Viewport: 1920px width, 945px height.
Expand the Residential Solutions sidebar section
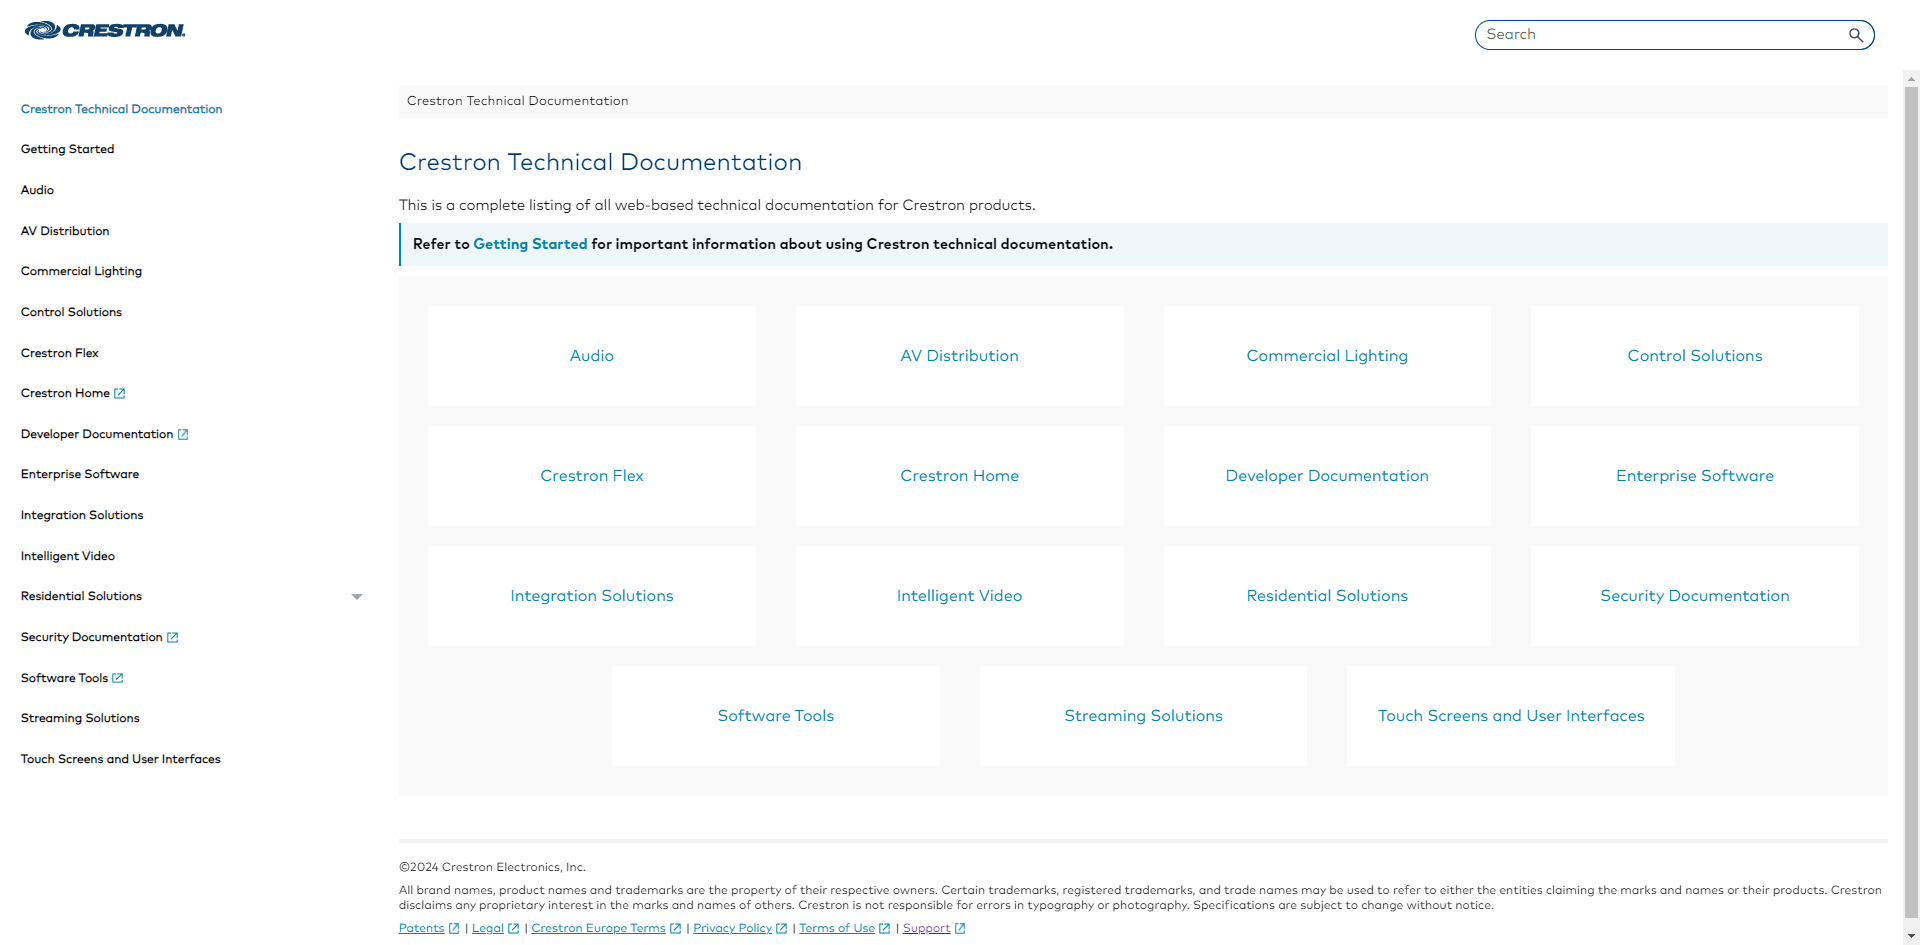pos(357,596)
